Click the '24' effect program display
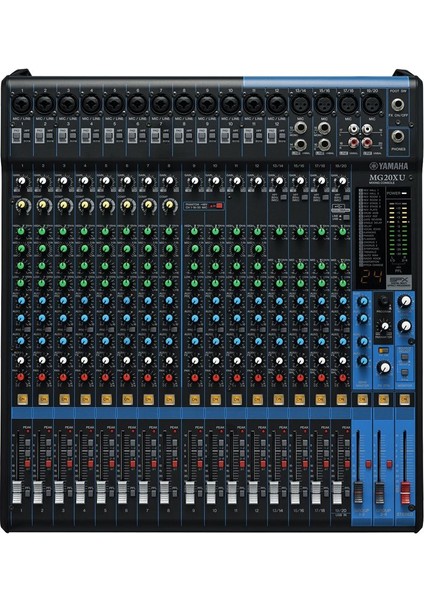 tap(371, 276)
